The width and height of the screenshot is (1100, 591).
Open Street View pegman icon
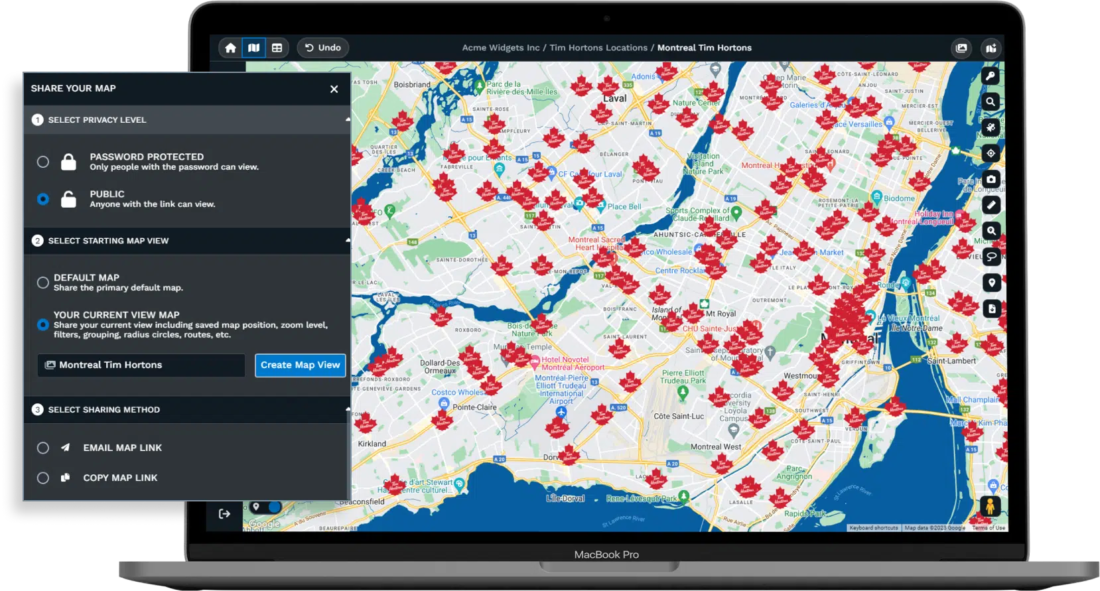[991, 508]
